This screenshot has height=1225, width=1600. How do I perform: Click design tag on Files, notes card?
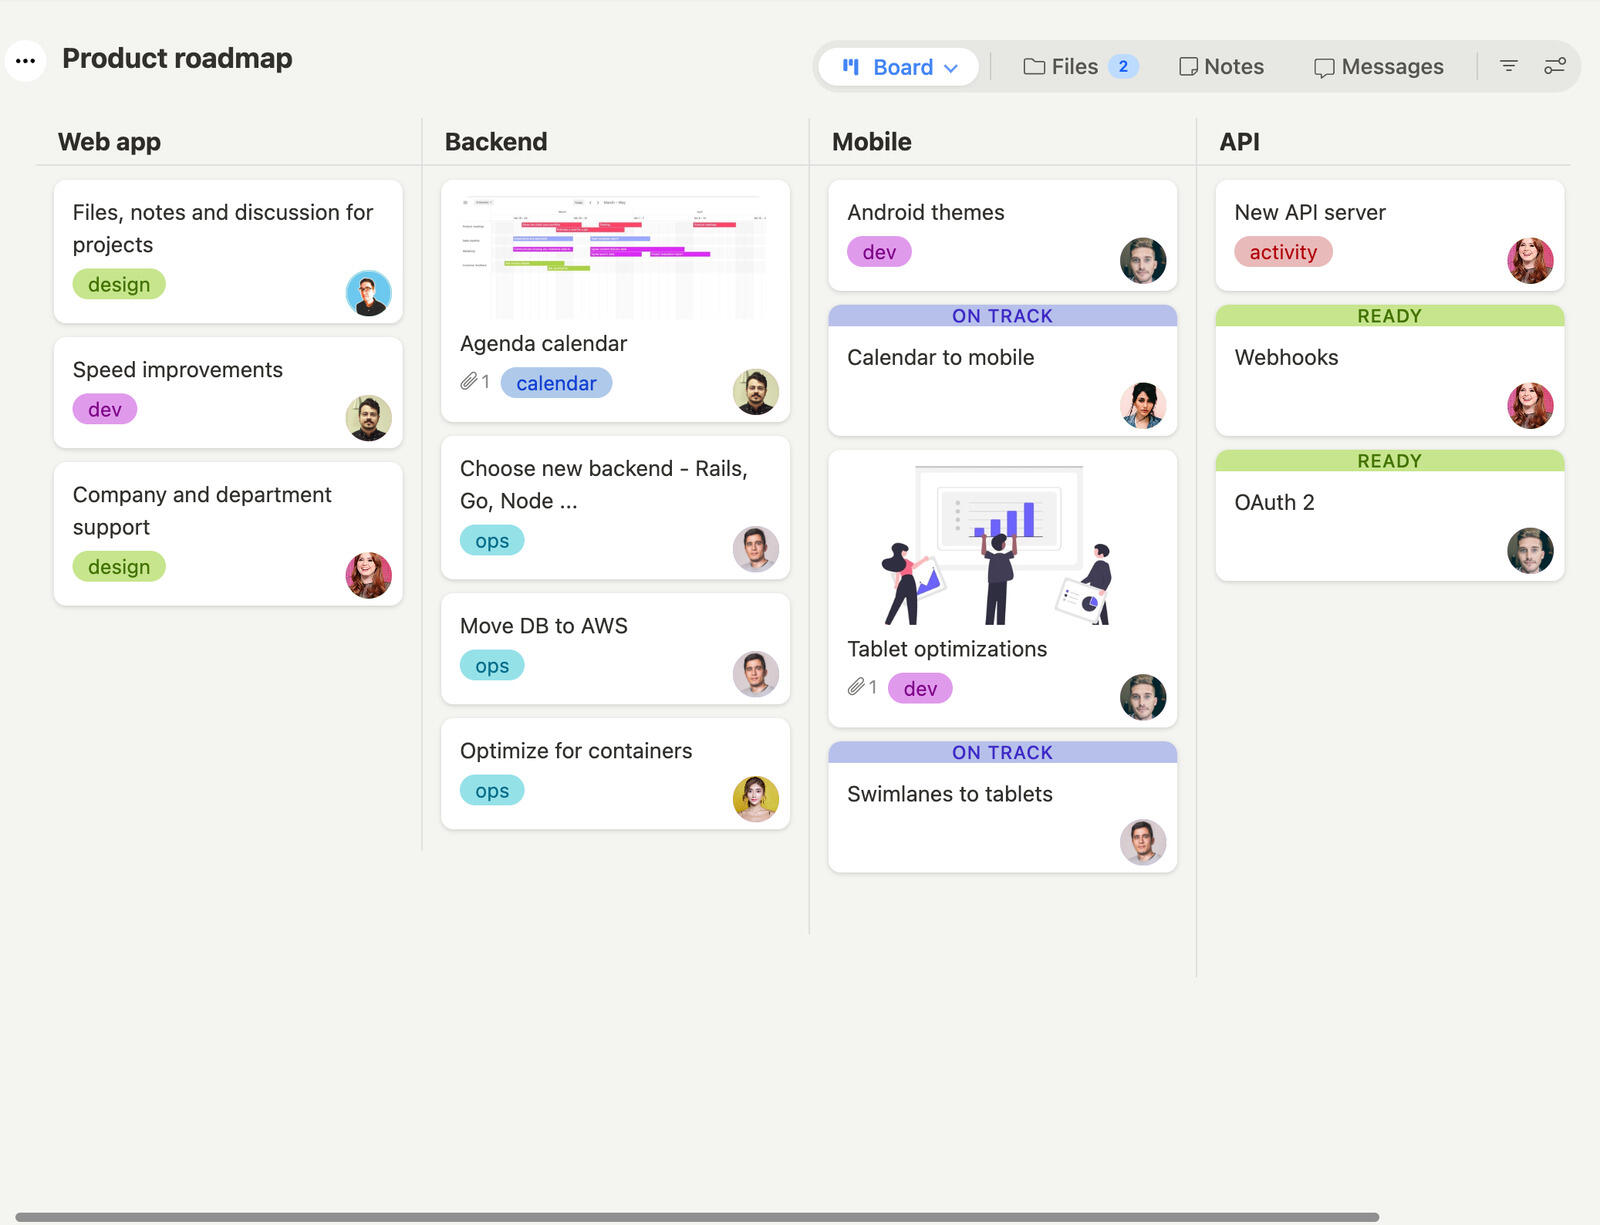(119, 284)
